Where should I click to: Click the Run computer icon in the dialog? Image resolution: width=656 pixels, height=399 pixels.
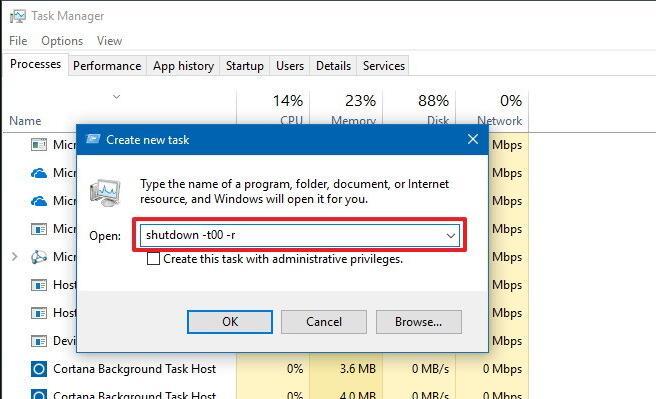105,192
